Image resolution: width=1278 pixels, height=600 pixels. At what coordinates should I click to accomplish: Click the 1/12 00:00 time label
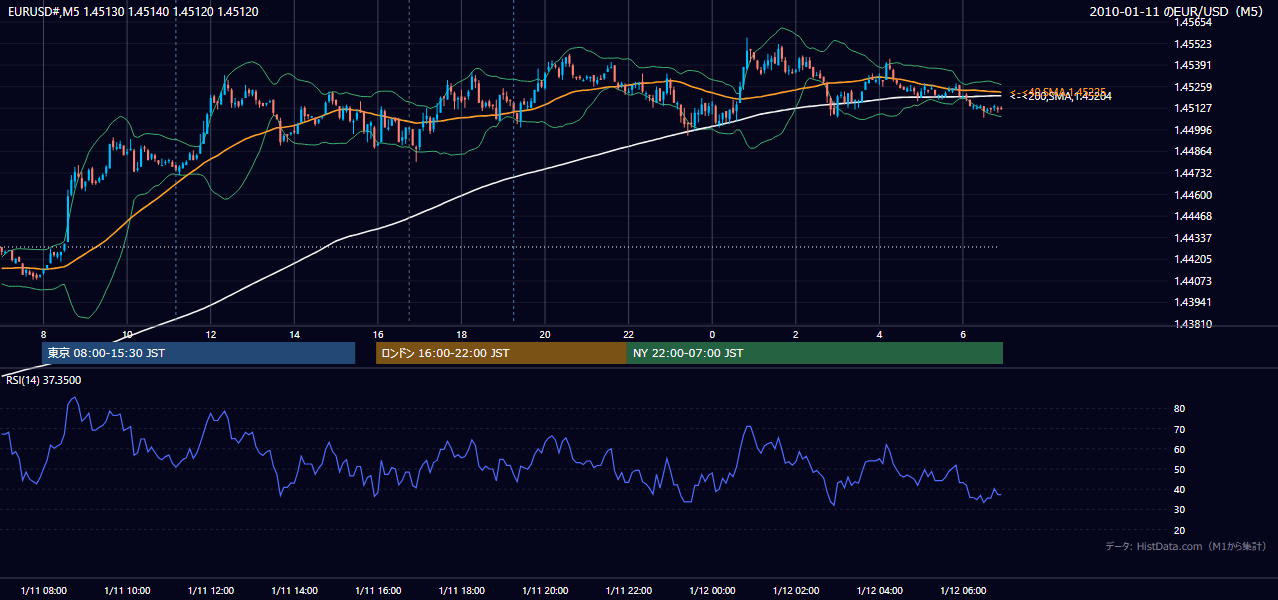tap(712, 591)
